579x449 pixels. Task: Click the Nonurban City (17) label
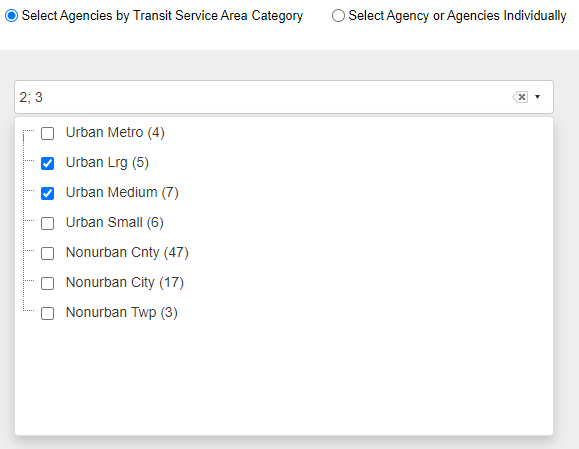pyautogui.click(x=125, y=282)
